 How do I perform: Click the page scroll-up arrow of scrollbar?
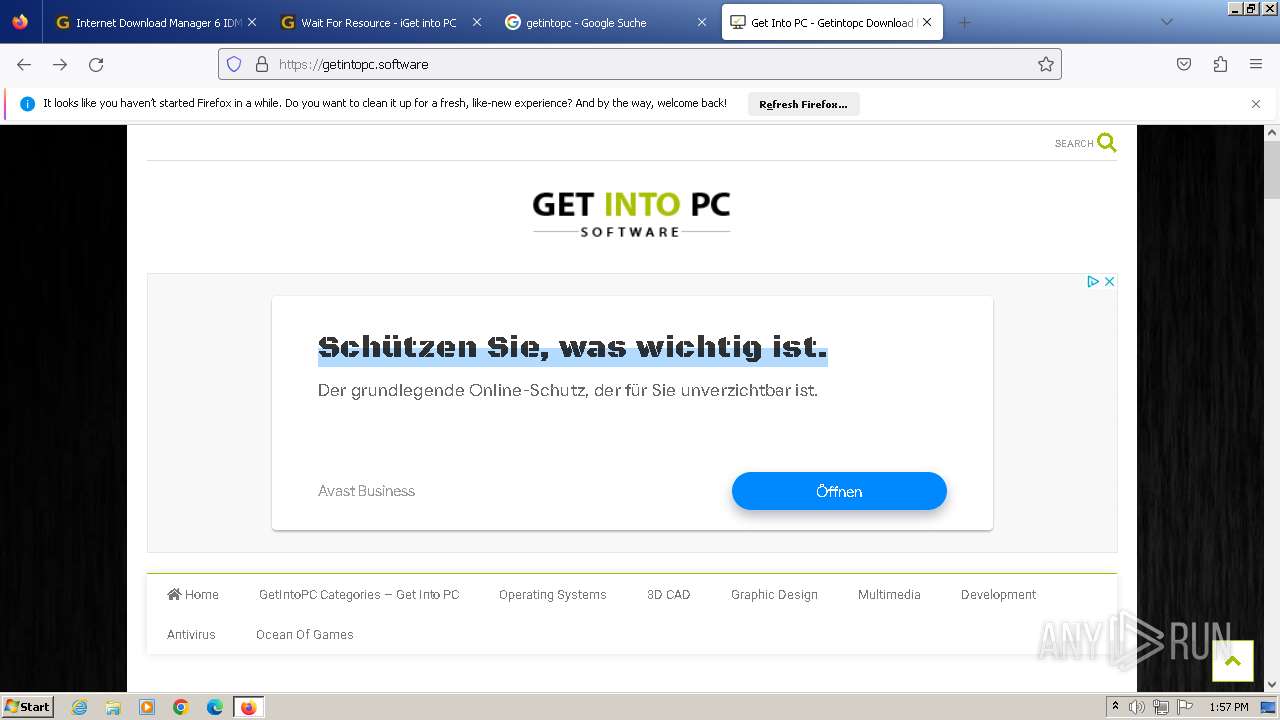coord(1272,132)
